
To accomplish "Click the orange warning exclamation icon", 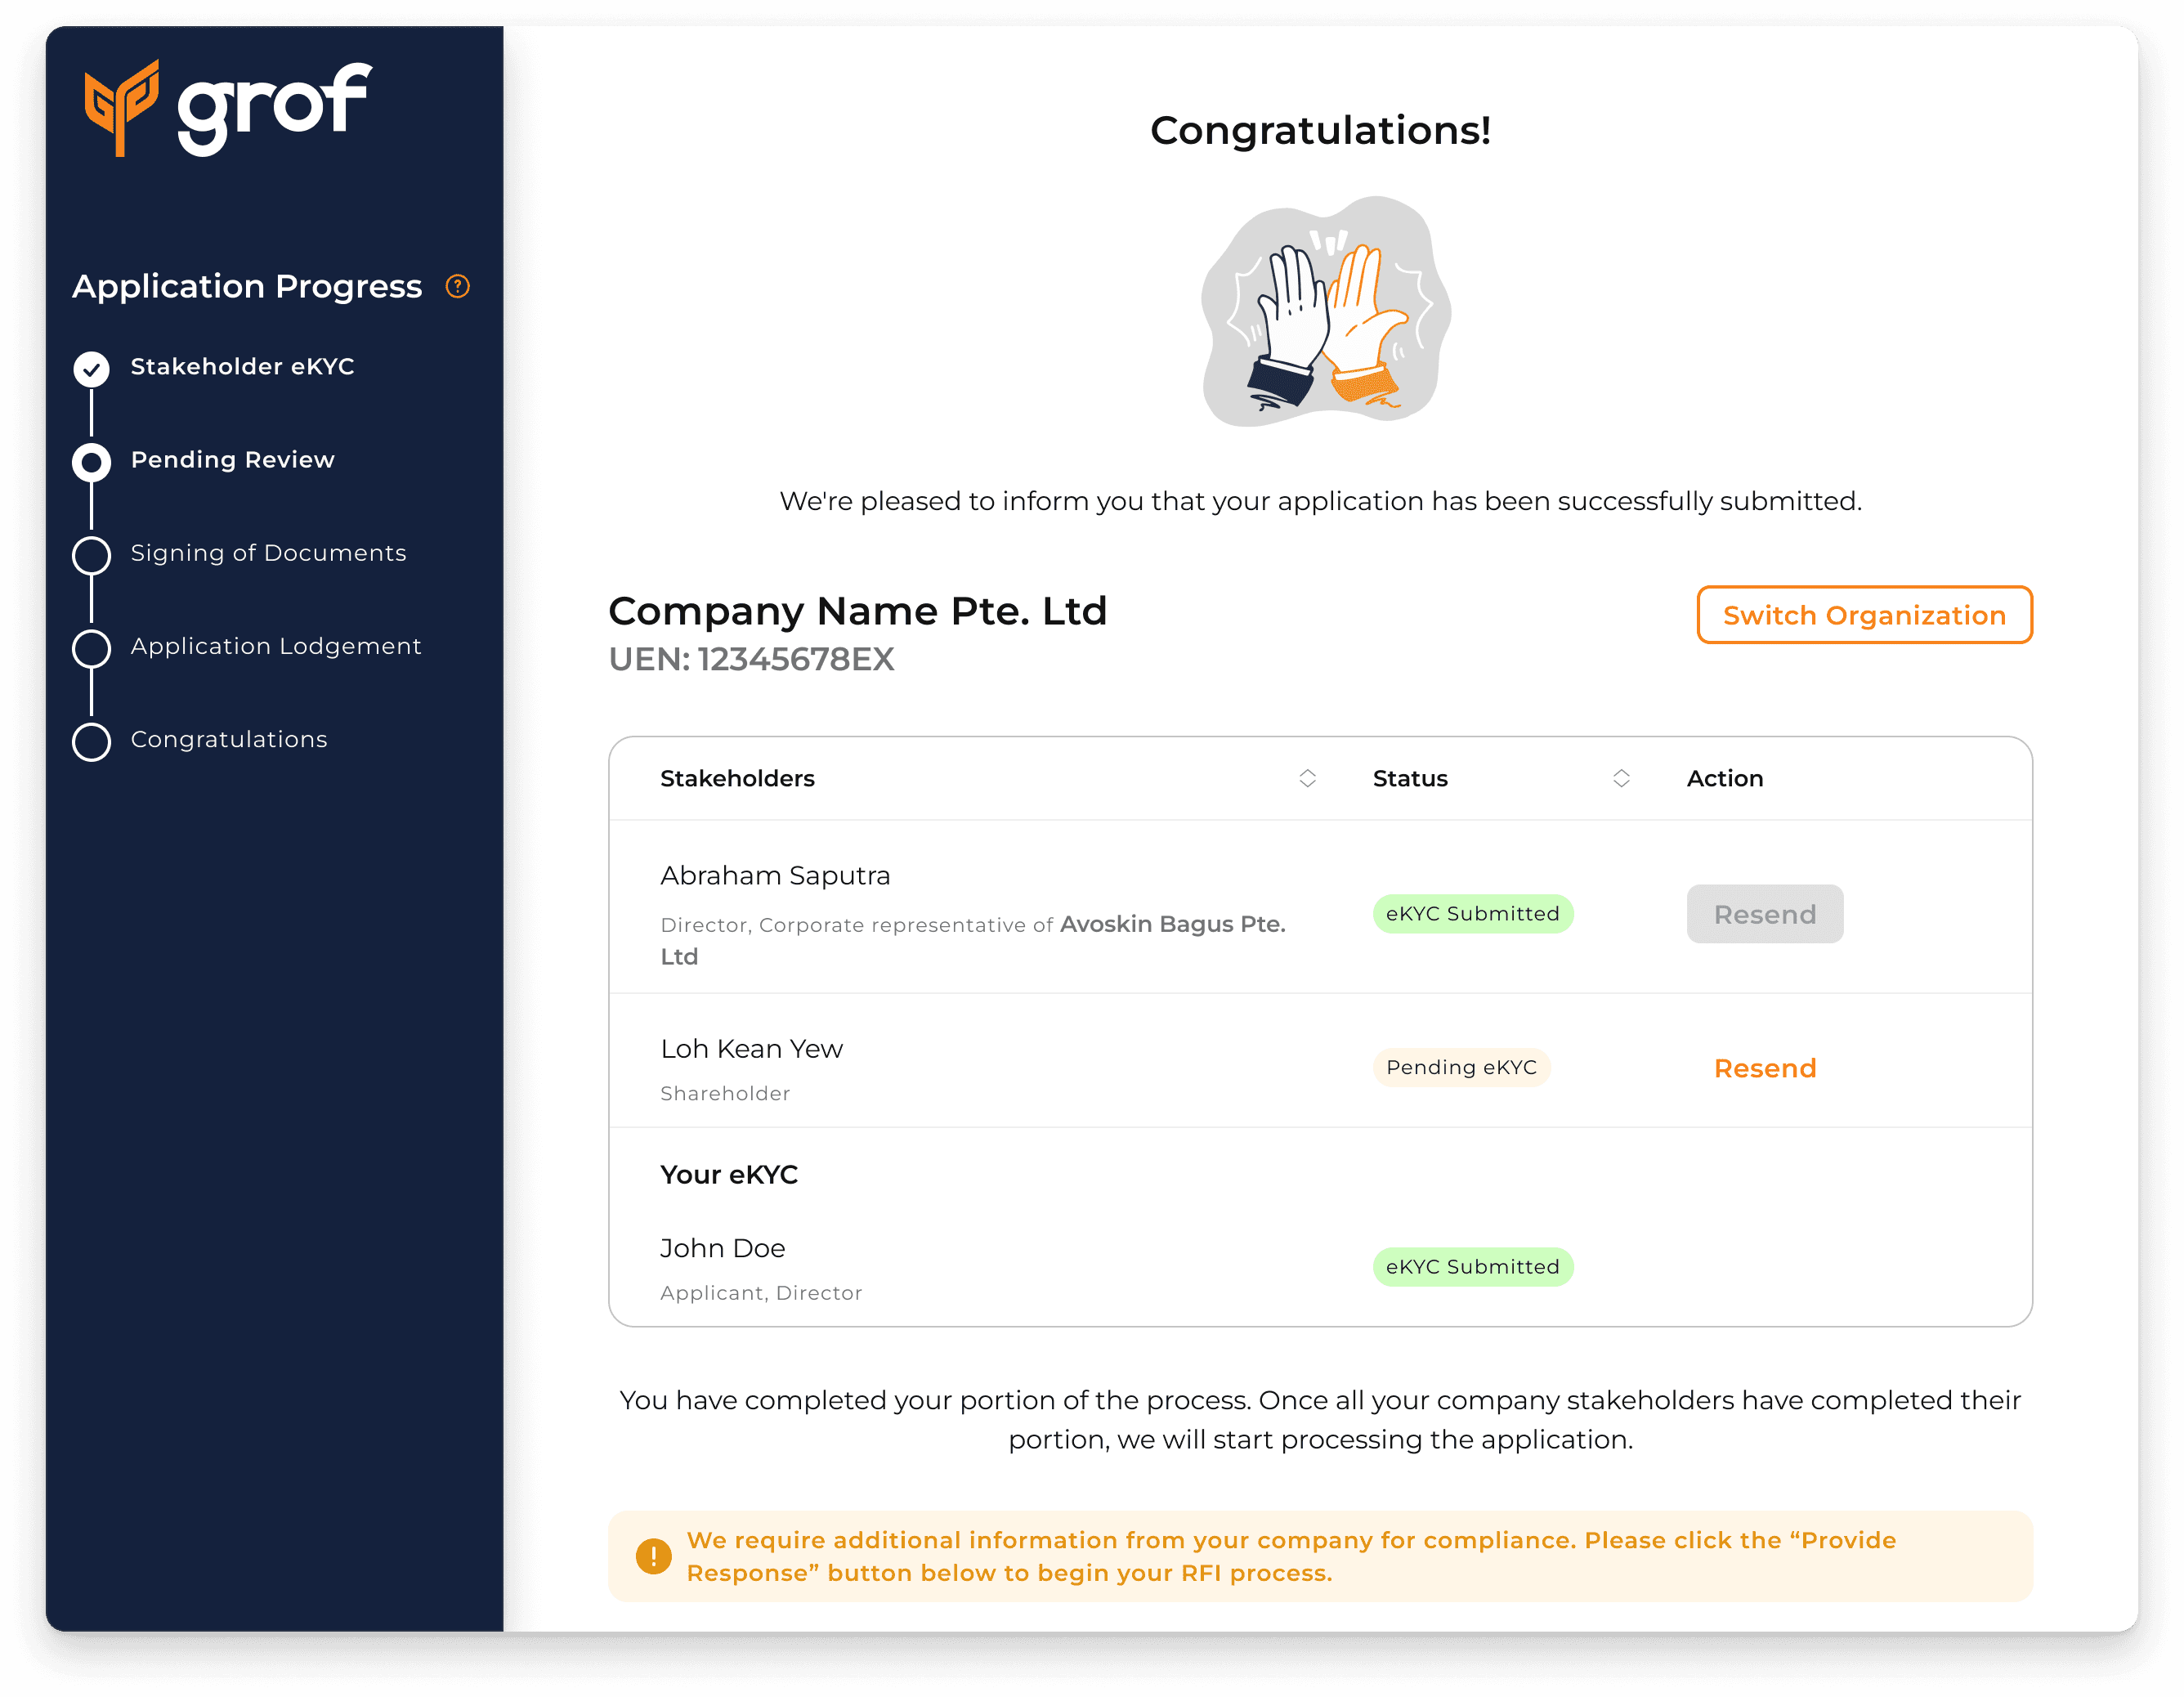I will coord(653,1555).
